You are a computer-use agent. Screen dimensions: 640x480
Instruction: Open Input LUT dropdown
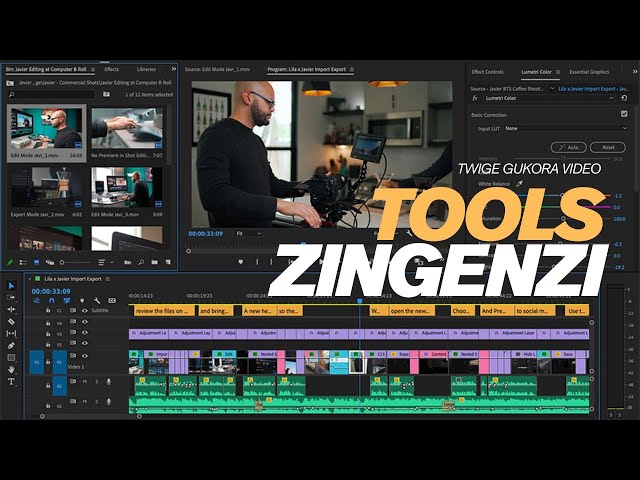[x=566, y=128]
